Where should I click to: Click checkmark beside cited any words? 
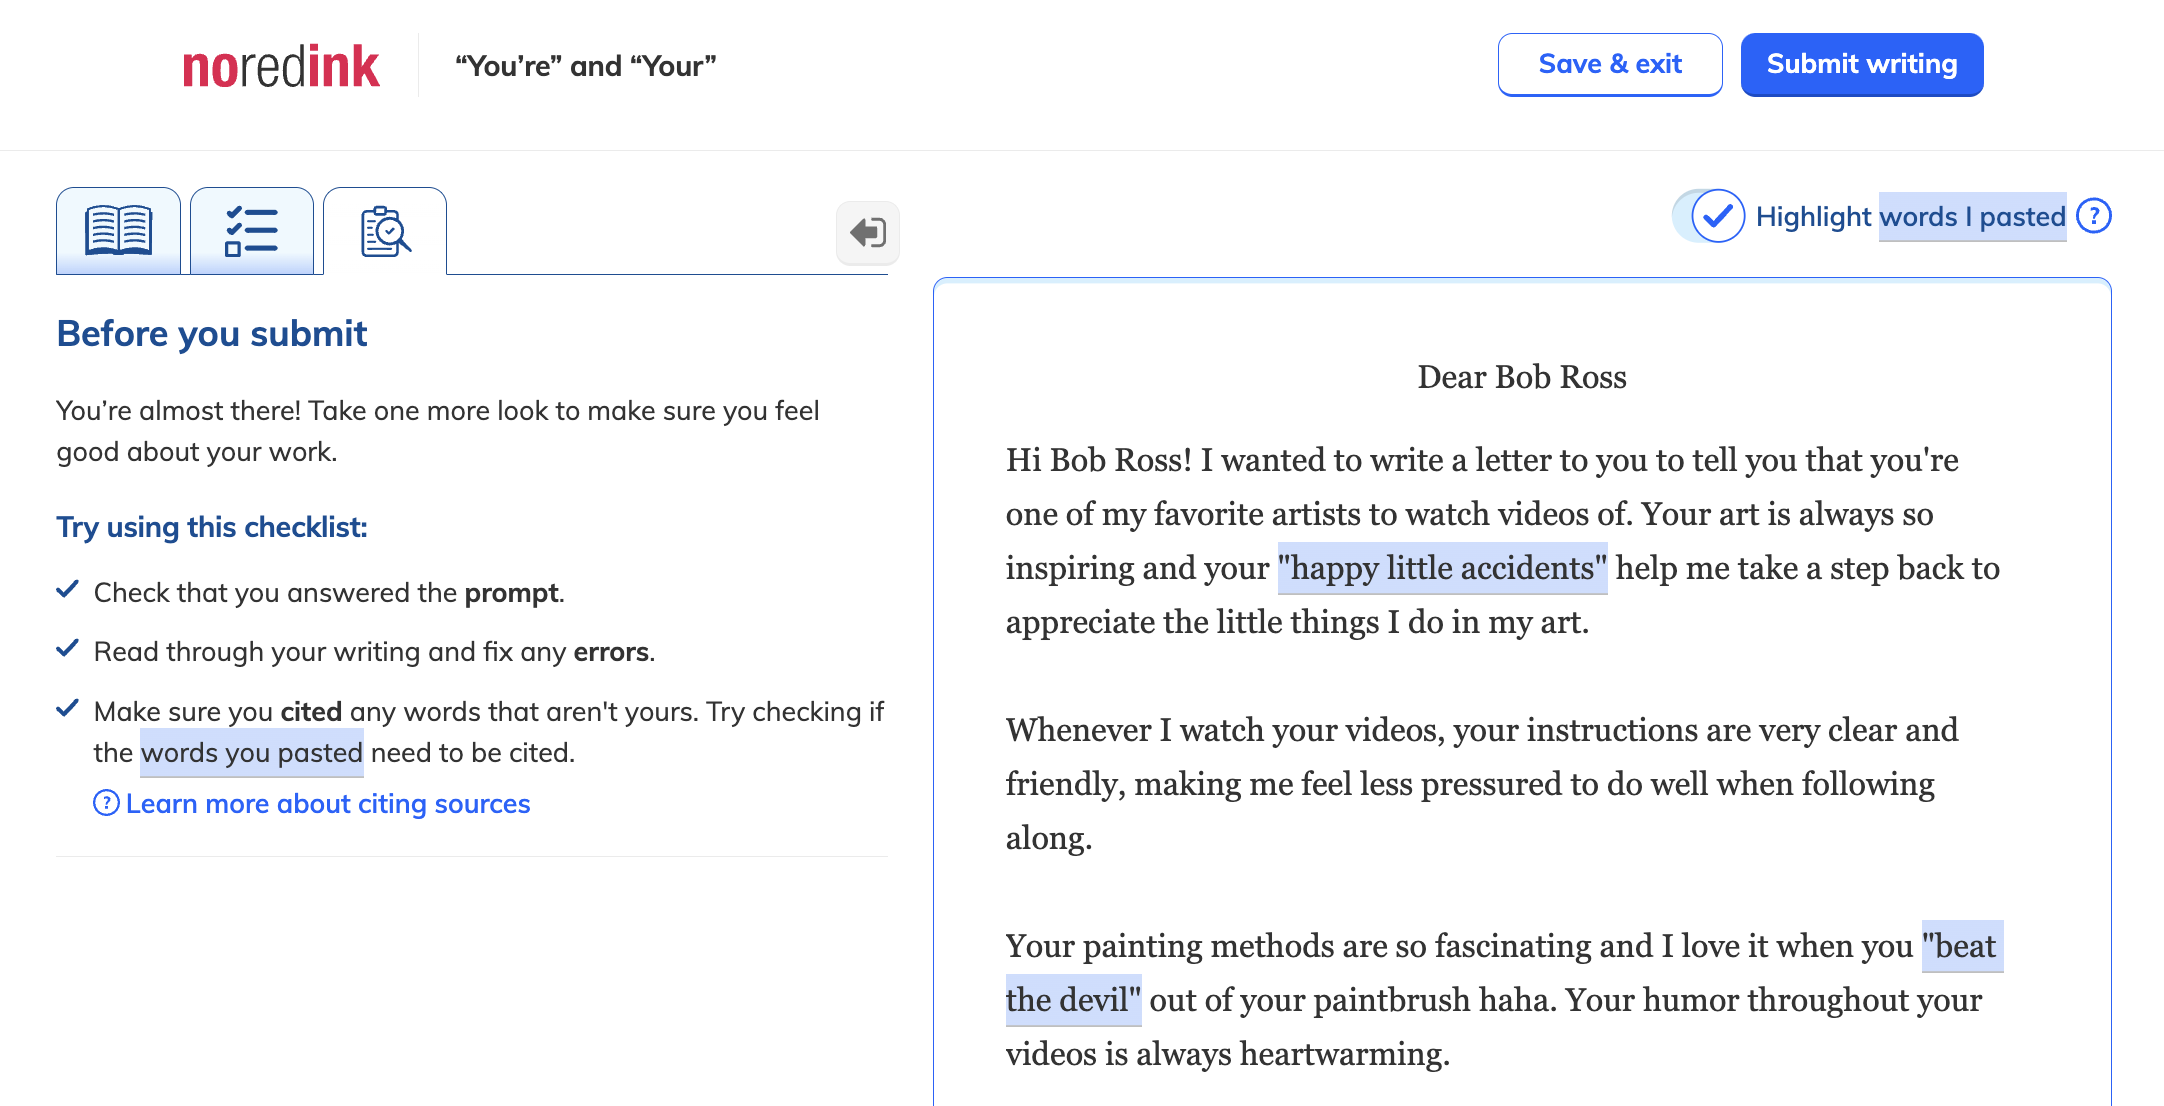[x=67, y=708]
